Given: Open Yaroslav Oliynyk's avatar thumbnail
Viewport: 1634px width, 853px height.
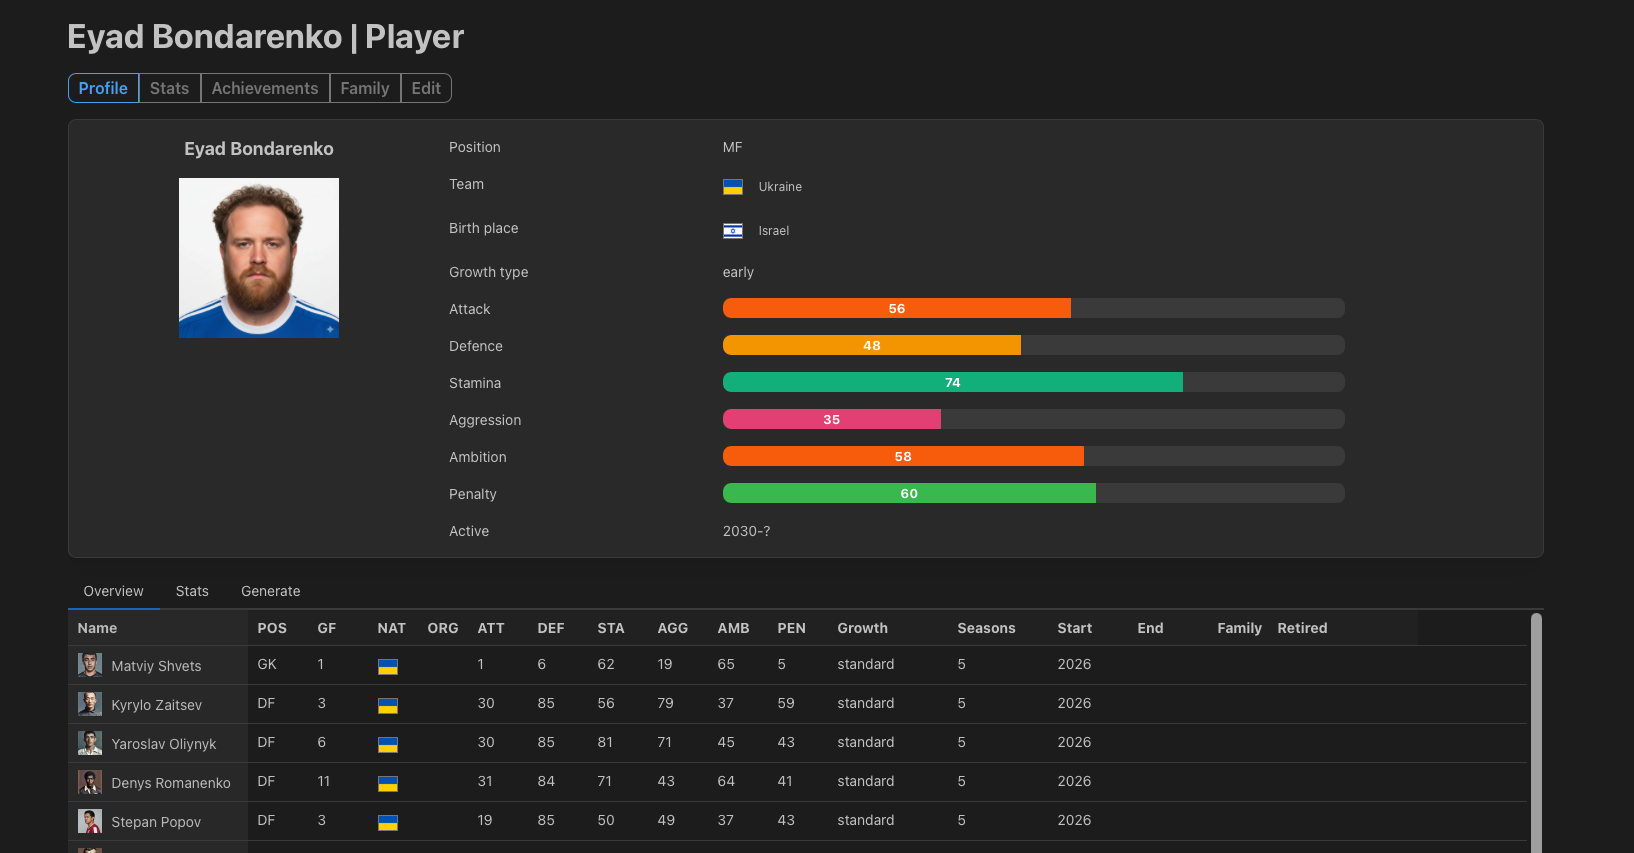Looking at the screenshot, I should click(90, 743).
